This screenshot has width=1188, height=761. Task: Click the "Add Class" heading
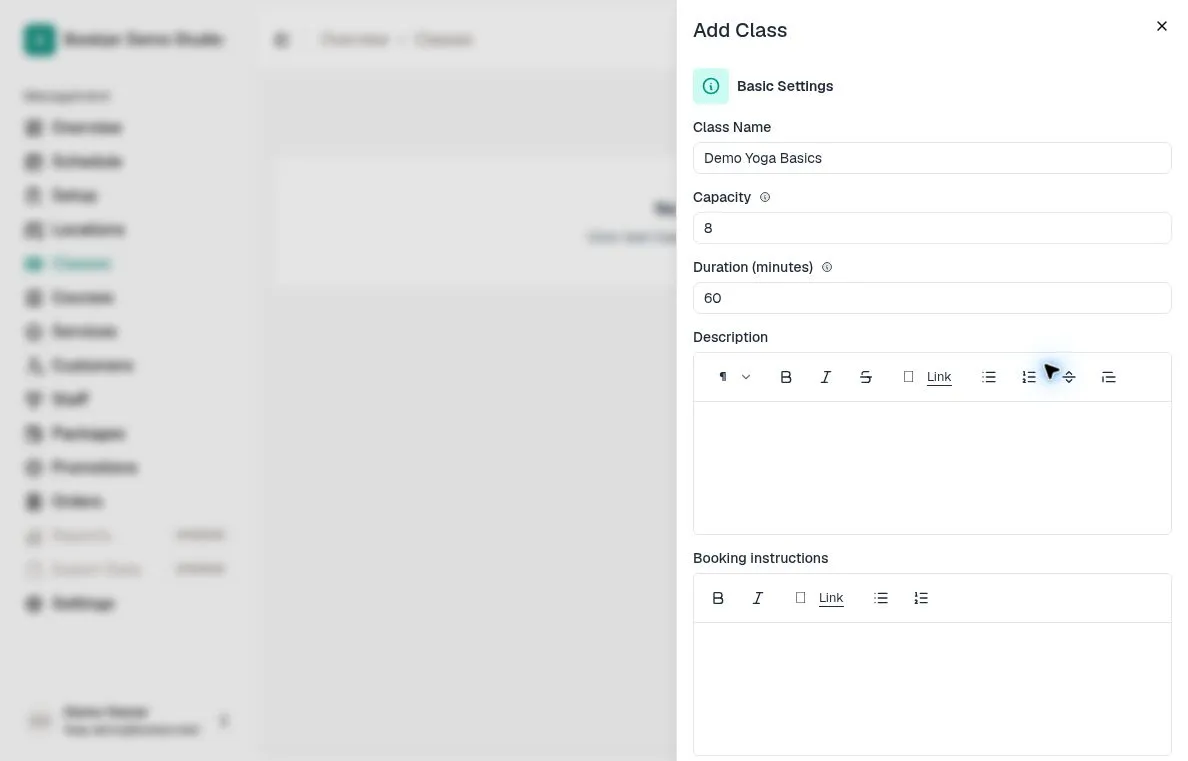pyautogui.click(x=739, y=30)
